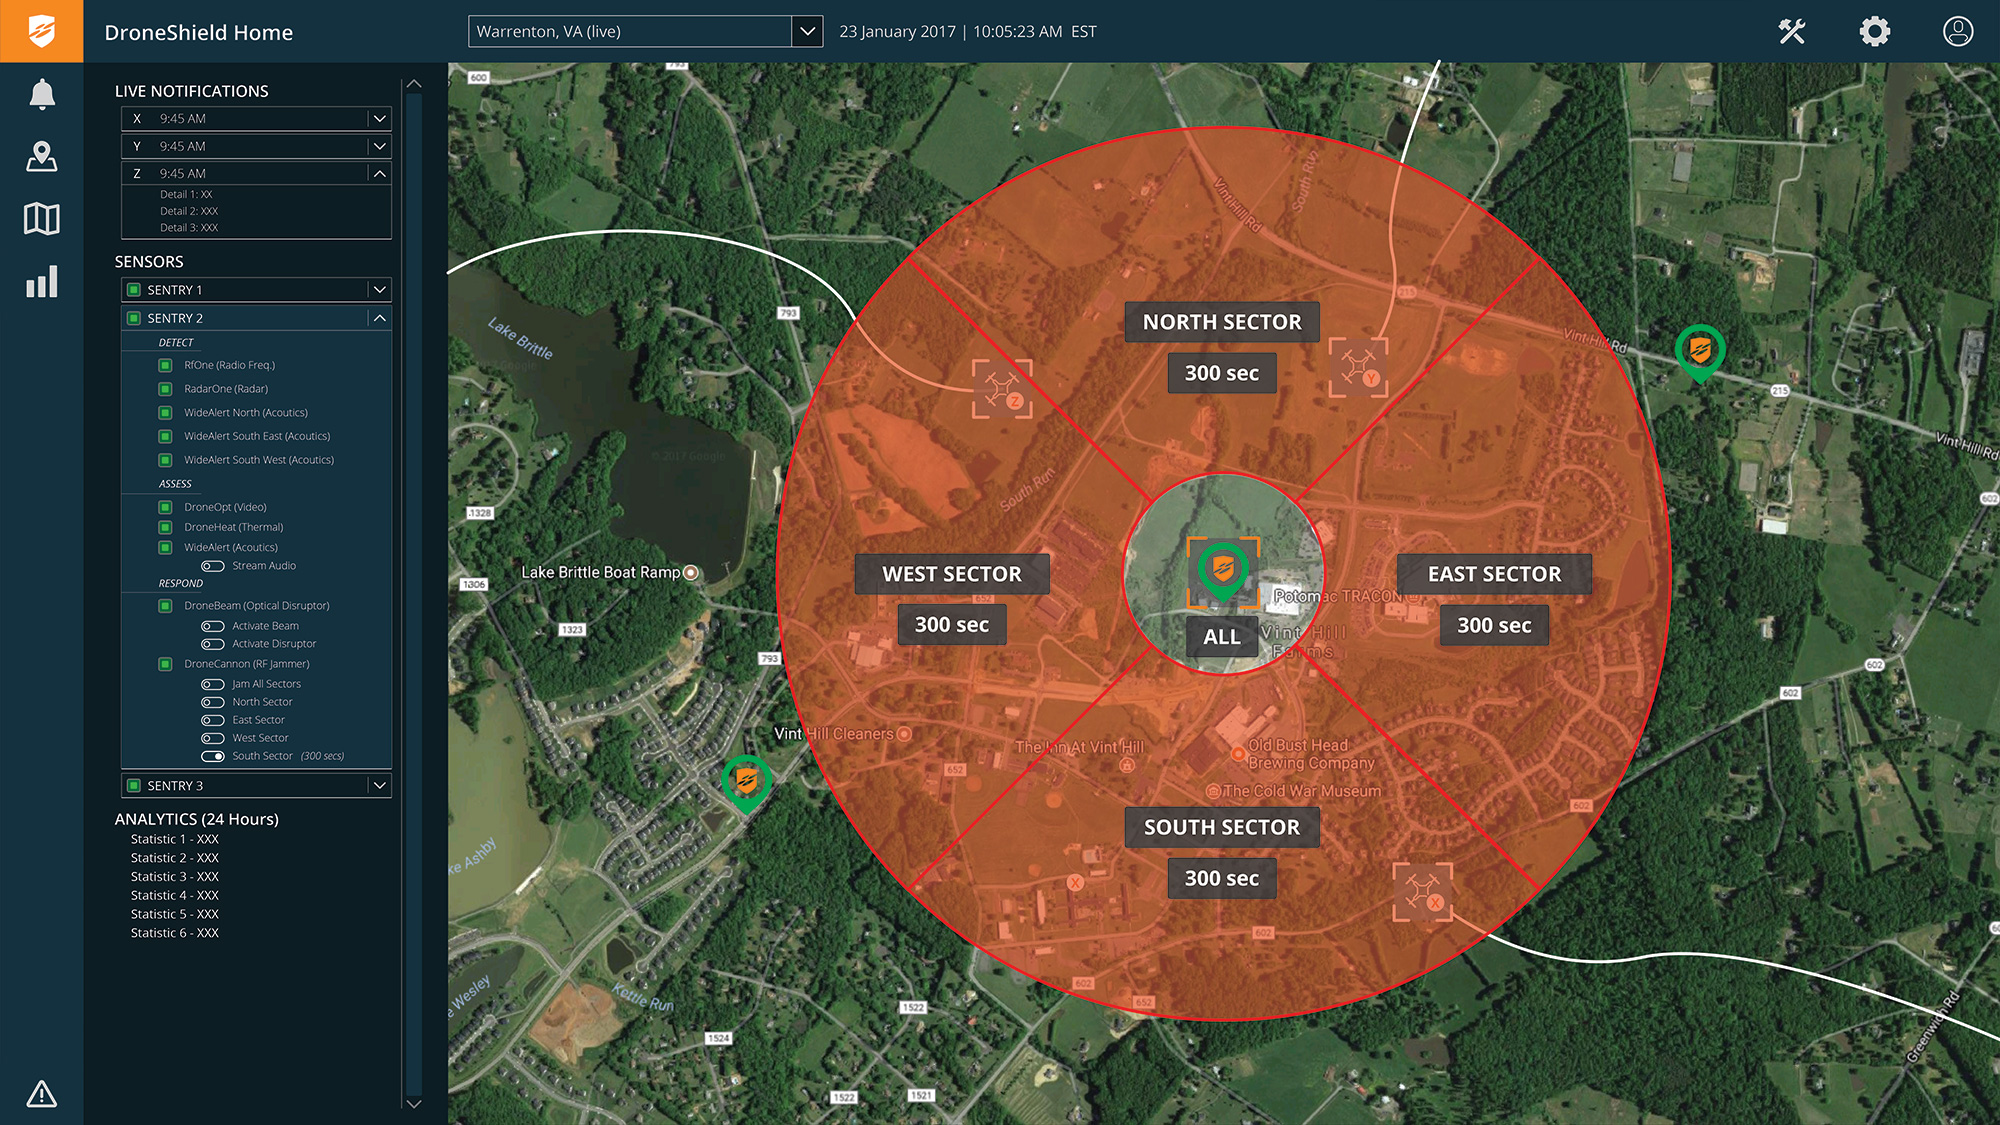
Task: Click the sidebar scroll down arrow
Action: (414, 1103)
